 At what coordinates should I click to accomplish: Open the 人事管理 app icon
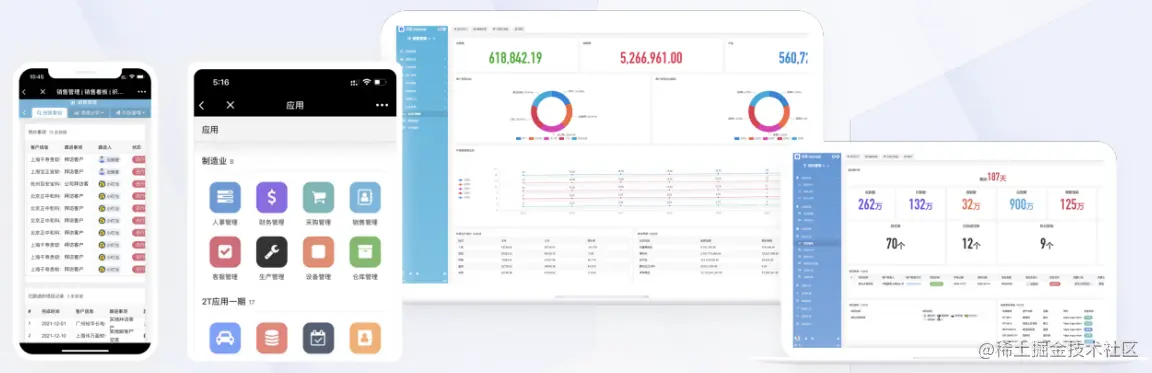click(225, 198)
